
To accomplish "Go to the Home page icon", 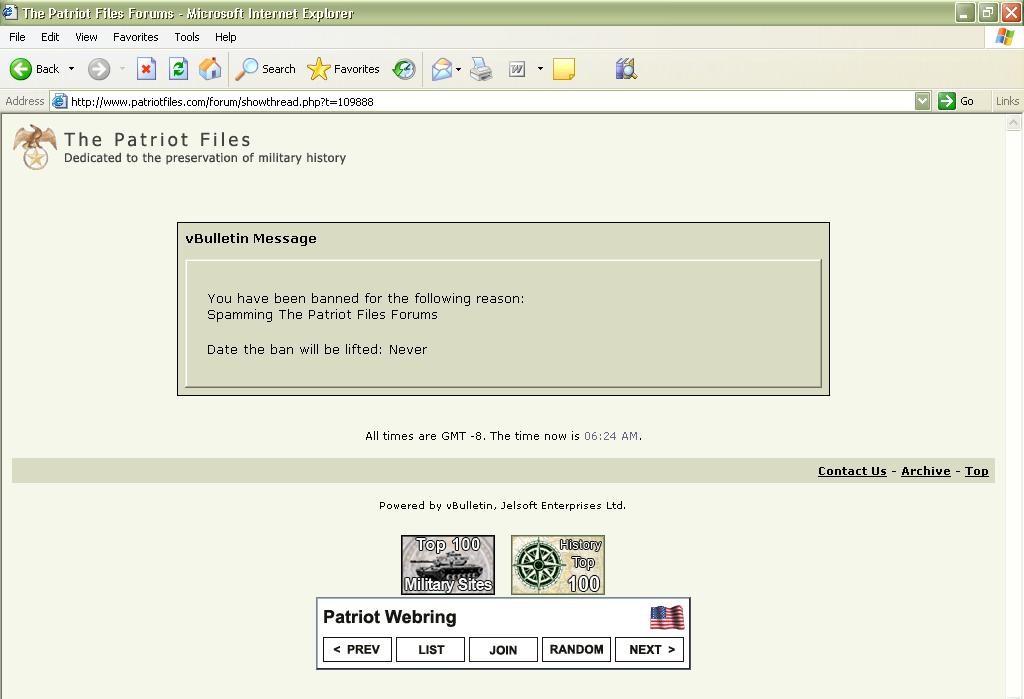I will pos(210,69).
